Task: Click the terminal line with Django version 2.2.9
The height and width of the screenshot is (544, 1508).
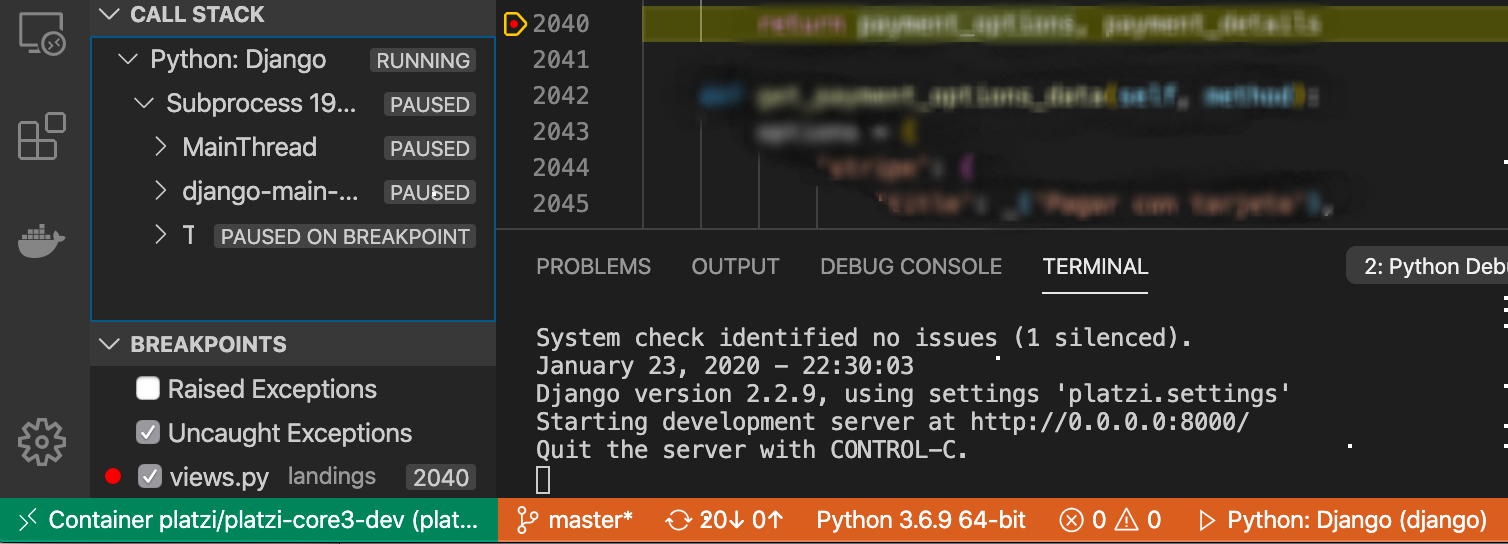Action: click(912, 394)
